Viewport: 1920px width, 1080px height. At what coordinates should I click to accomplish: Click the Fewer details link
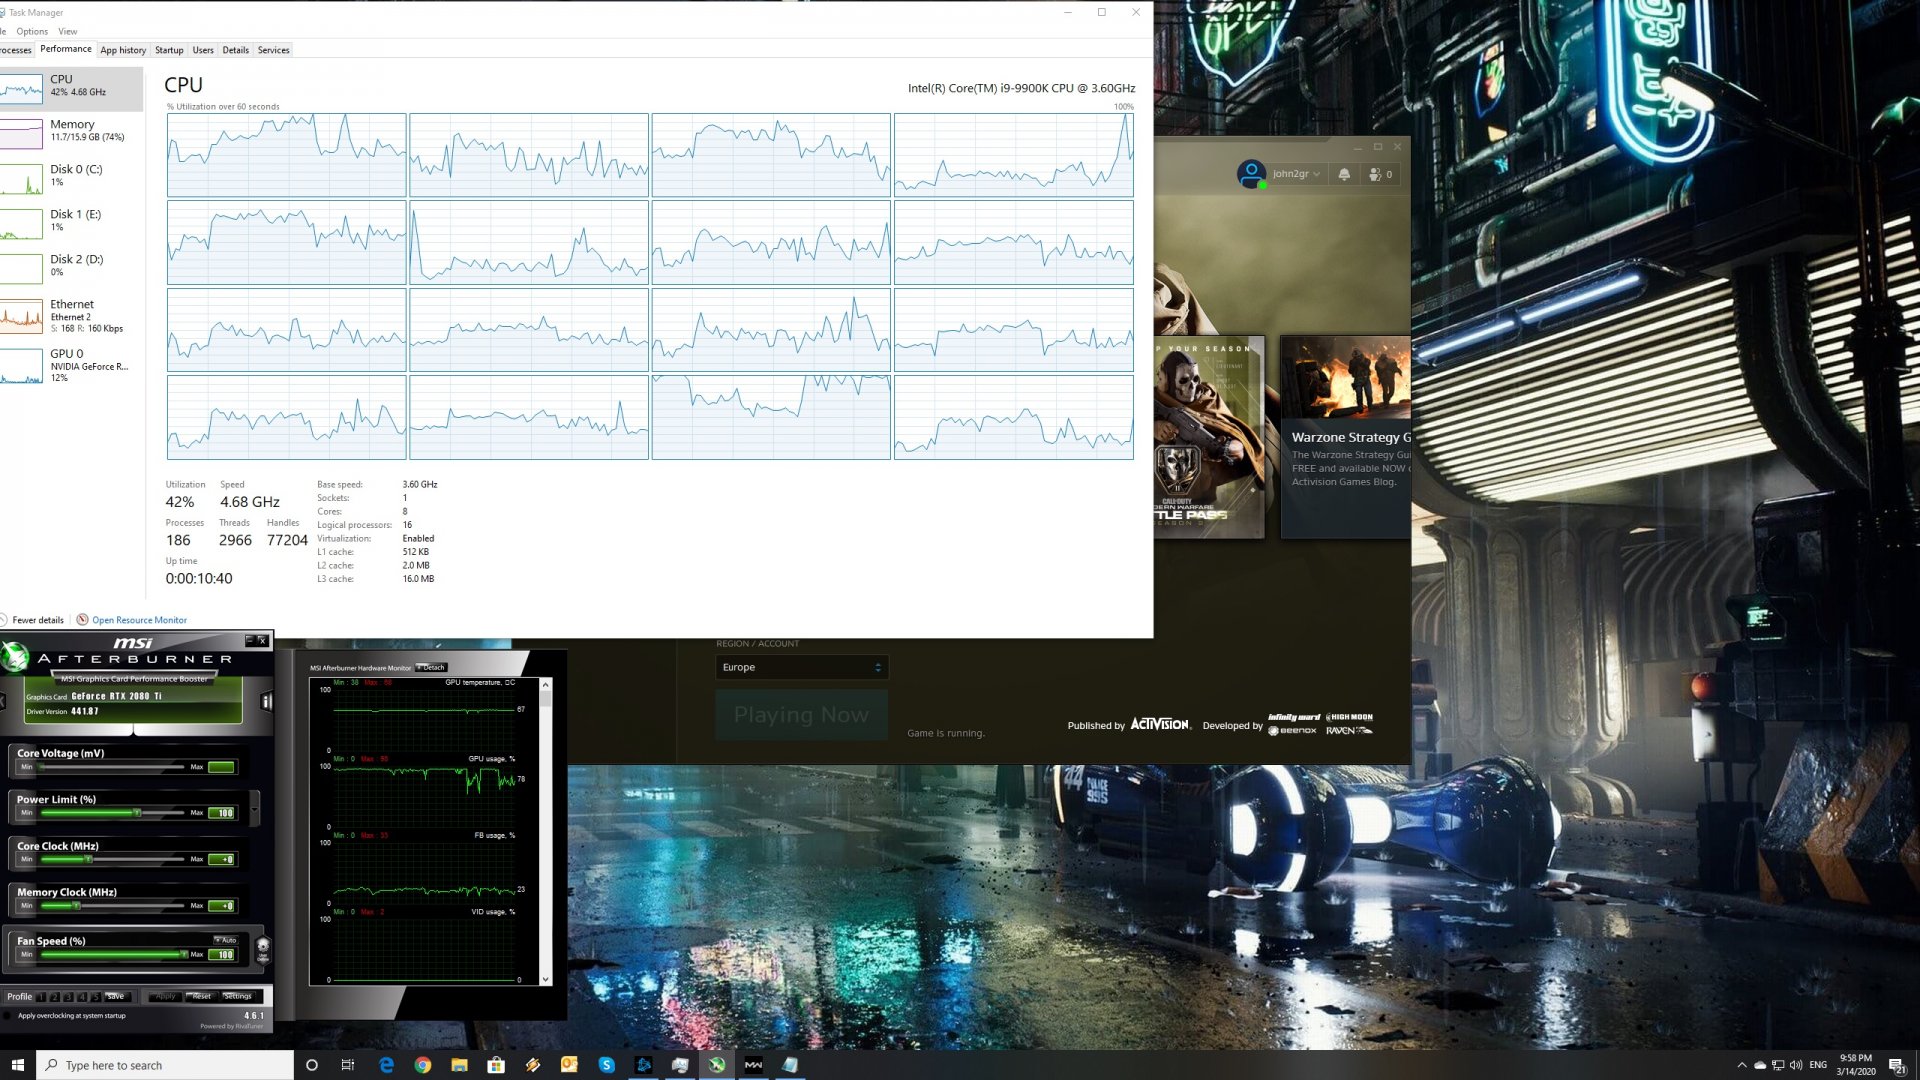pyautogui.click(x=38, y=620)
